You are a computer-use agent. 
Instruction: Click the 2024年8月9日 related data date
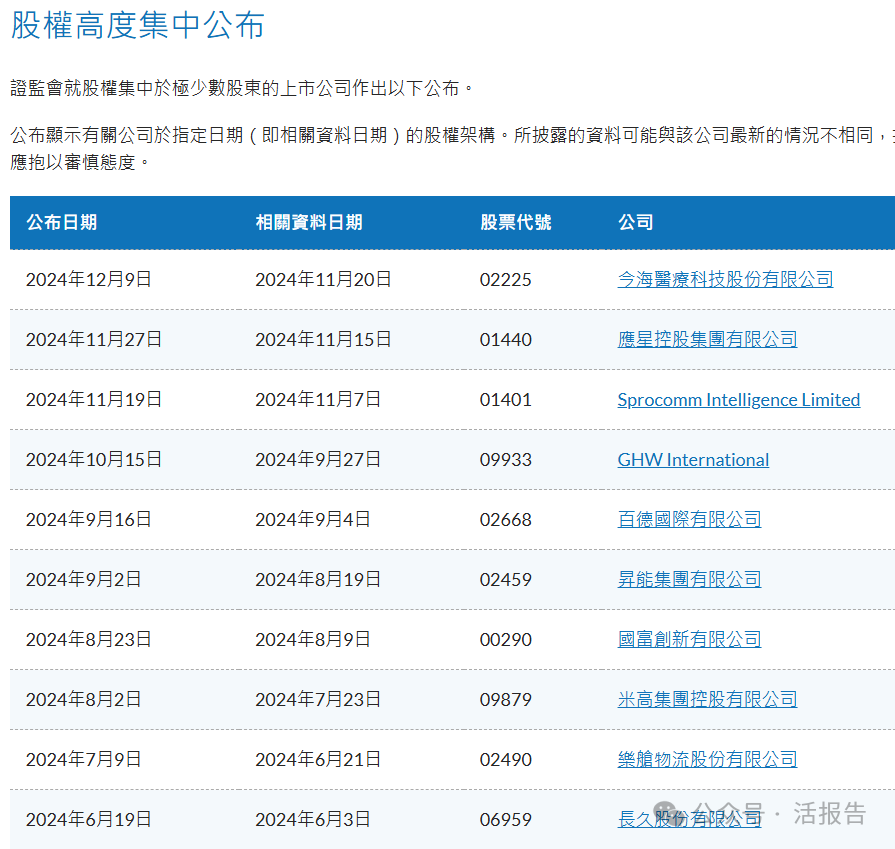313,640
